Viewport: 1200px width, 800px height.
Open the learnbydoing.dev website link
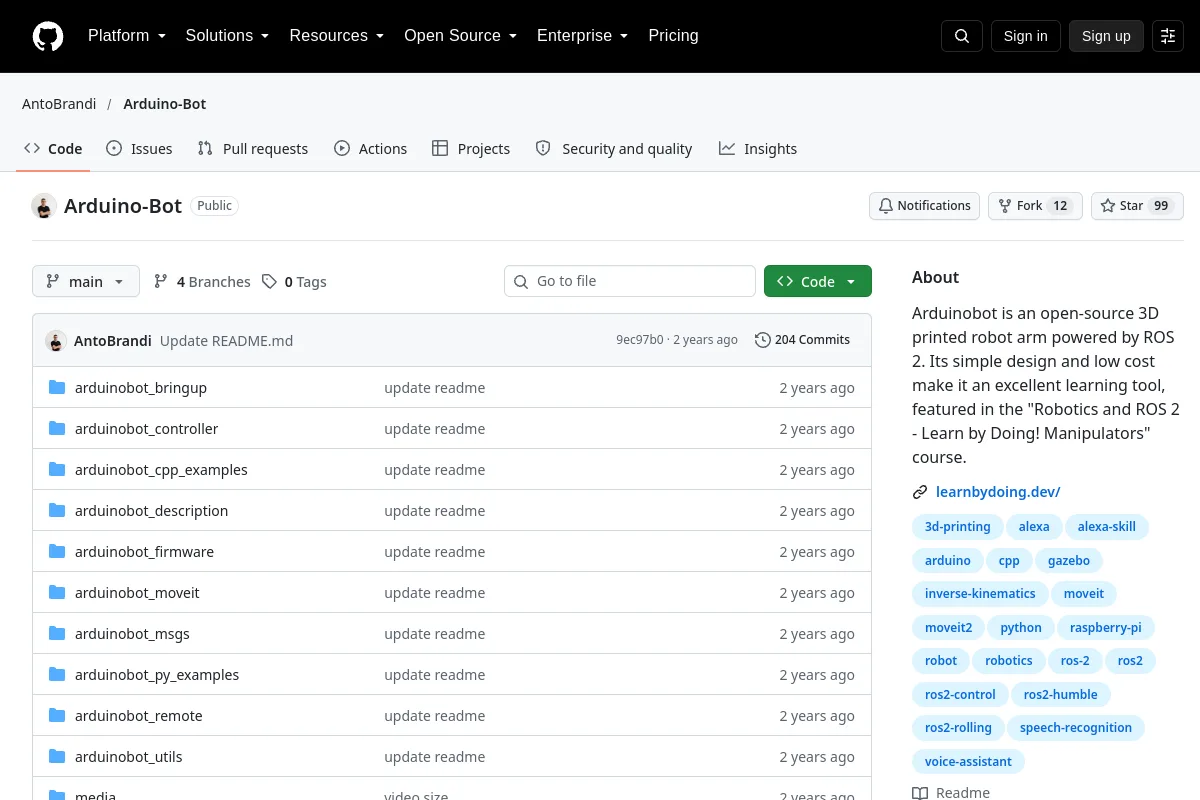[x=998, y=492]
